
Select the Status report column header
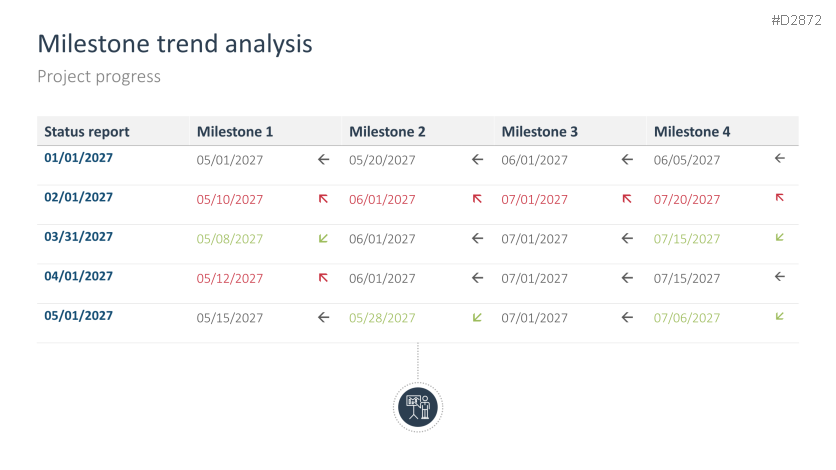[x=87, y=132]
